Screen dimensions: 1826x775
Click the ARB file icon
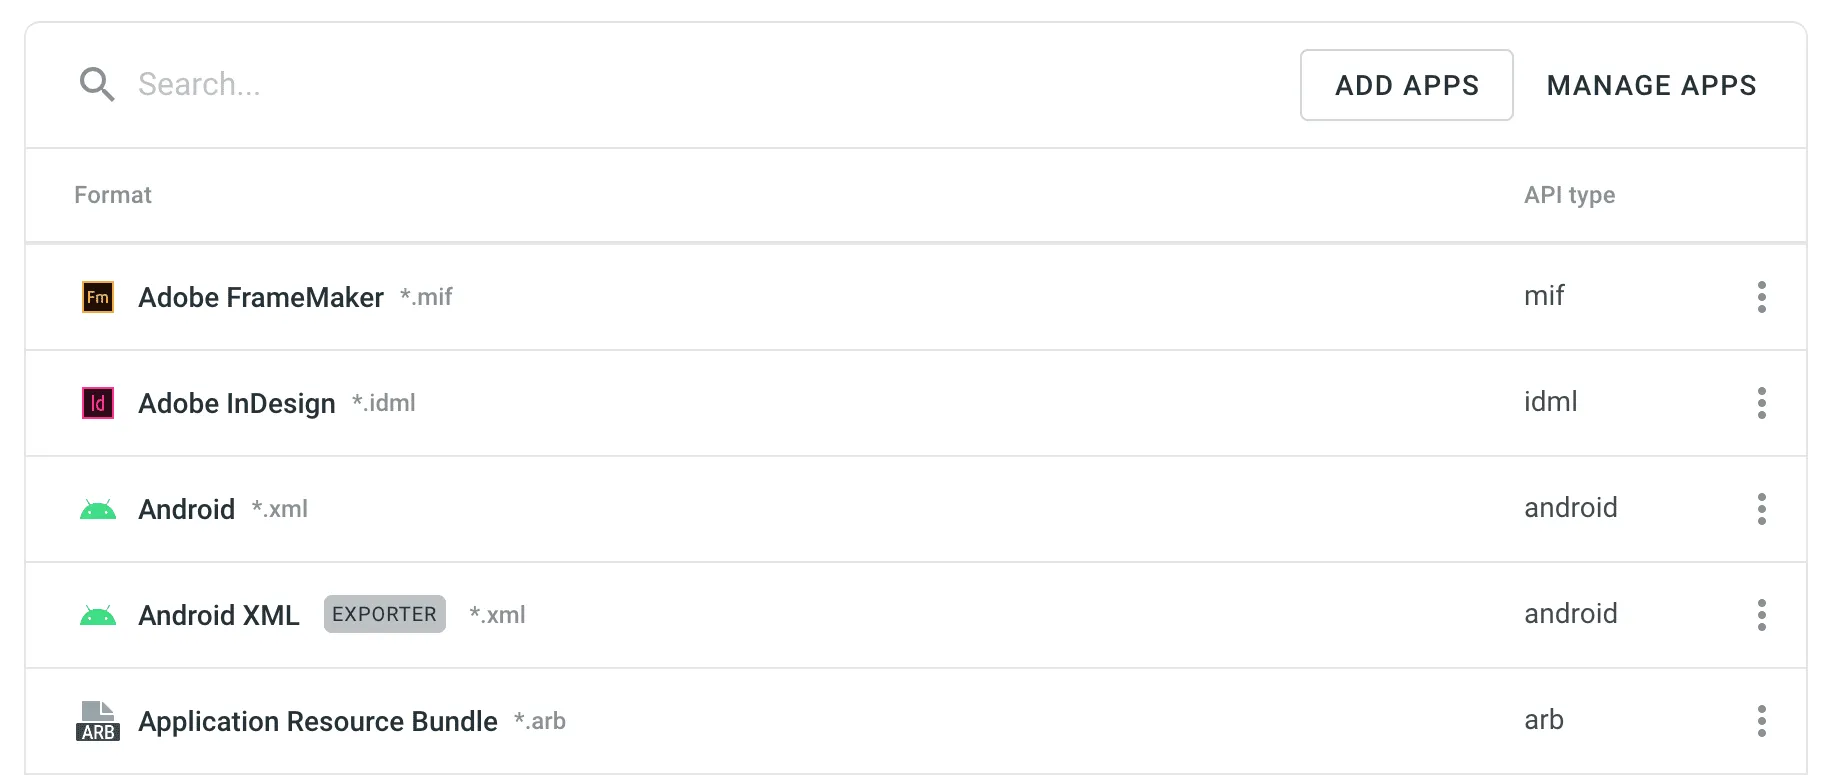(98, 721)
